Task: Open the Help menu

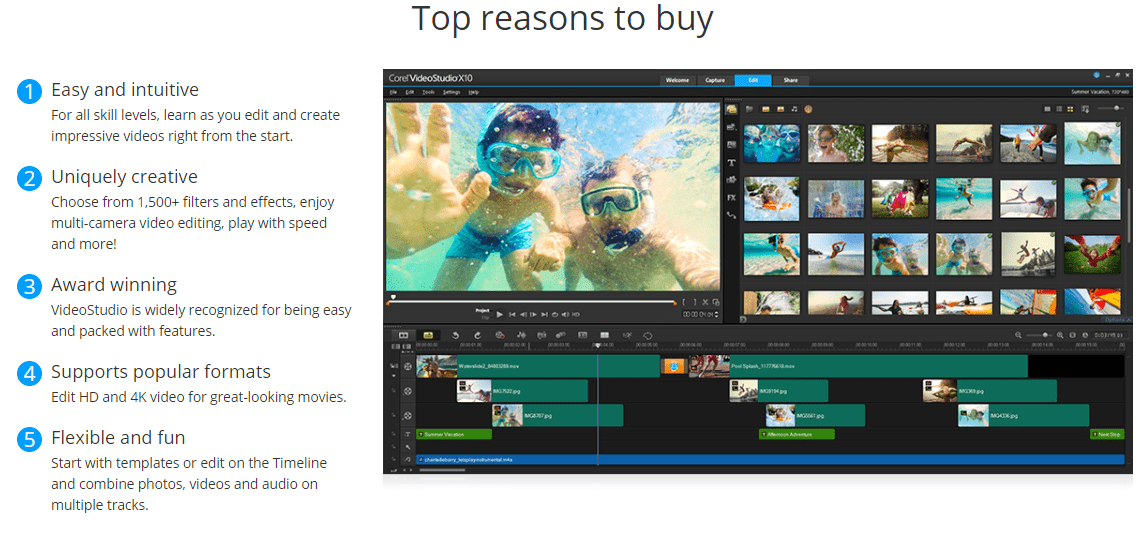Action: click(473, 92)
